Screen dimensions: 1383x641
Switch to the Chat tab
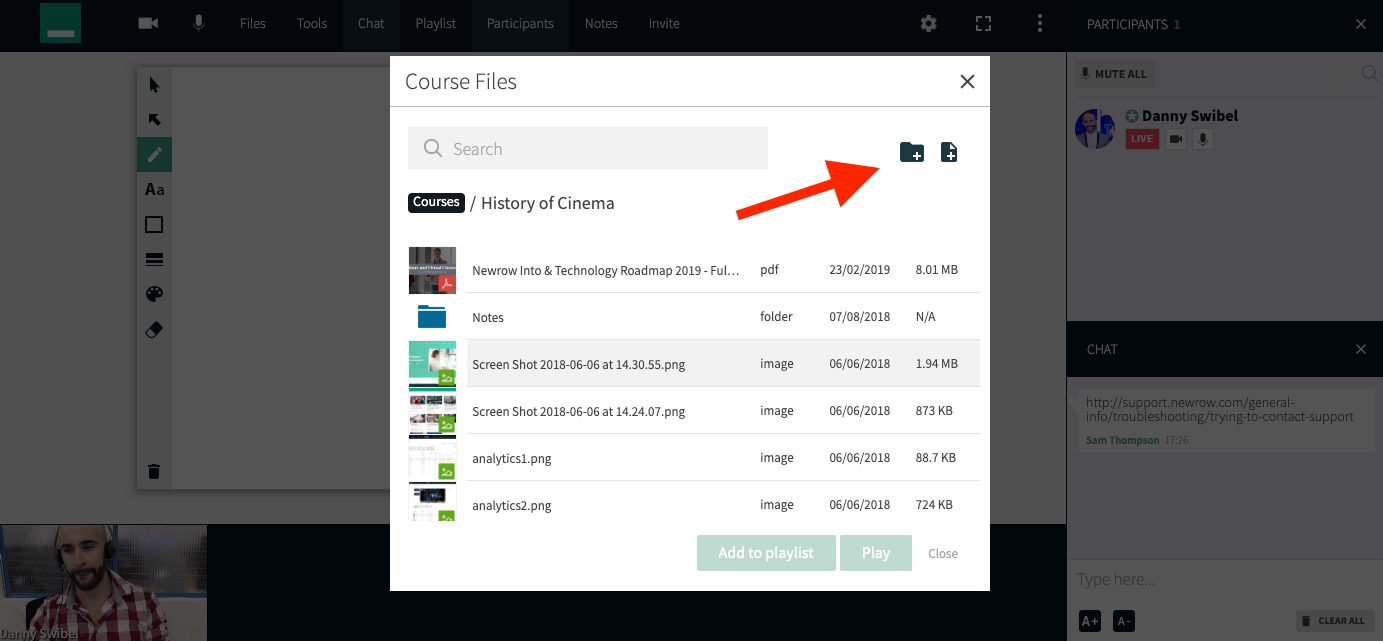[371, 24]
